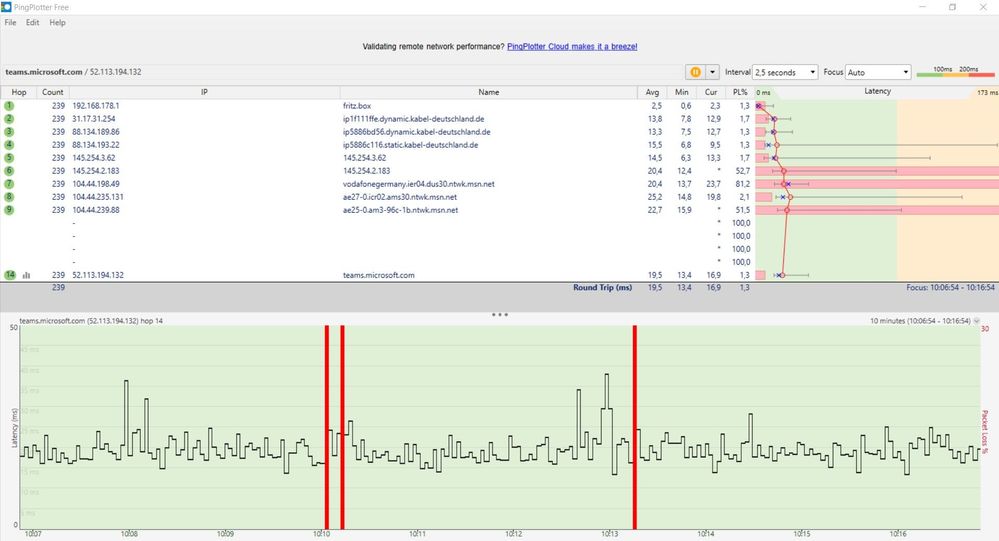Sort by the PL% column header
The image size is (999, 541).
[740, 92]
